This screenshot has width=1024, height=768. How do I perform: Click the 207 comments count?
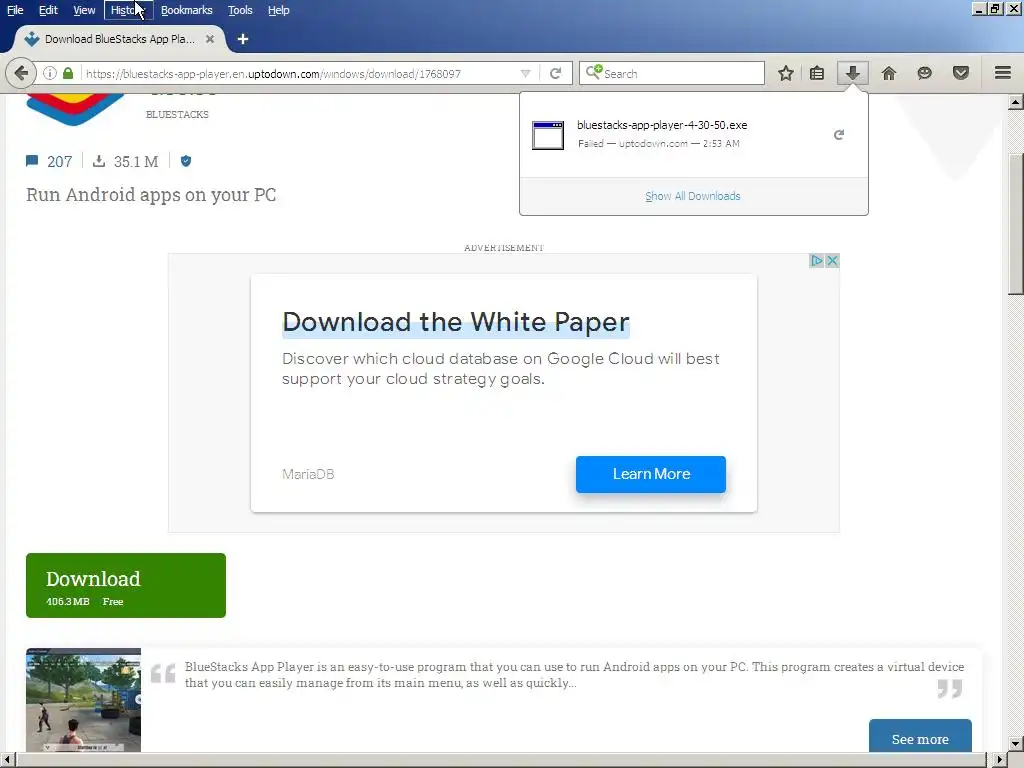(59, 161)
